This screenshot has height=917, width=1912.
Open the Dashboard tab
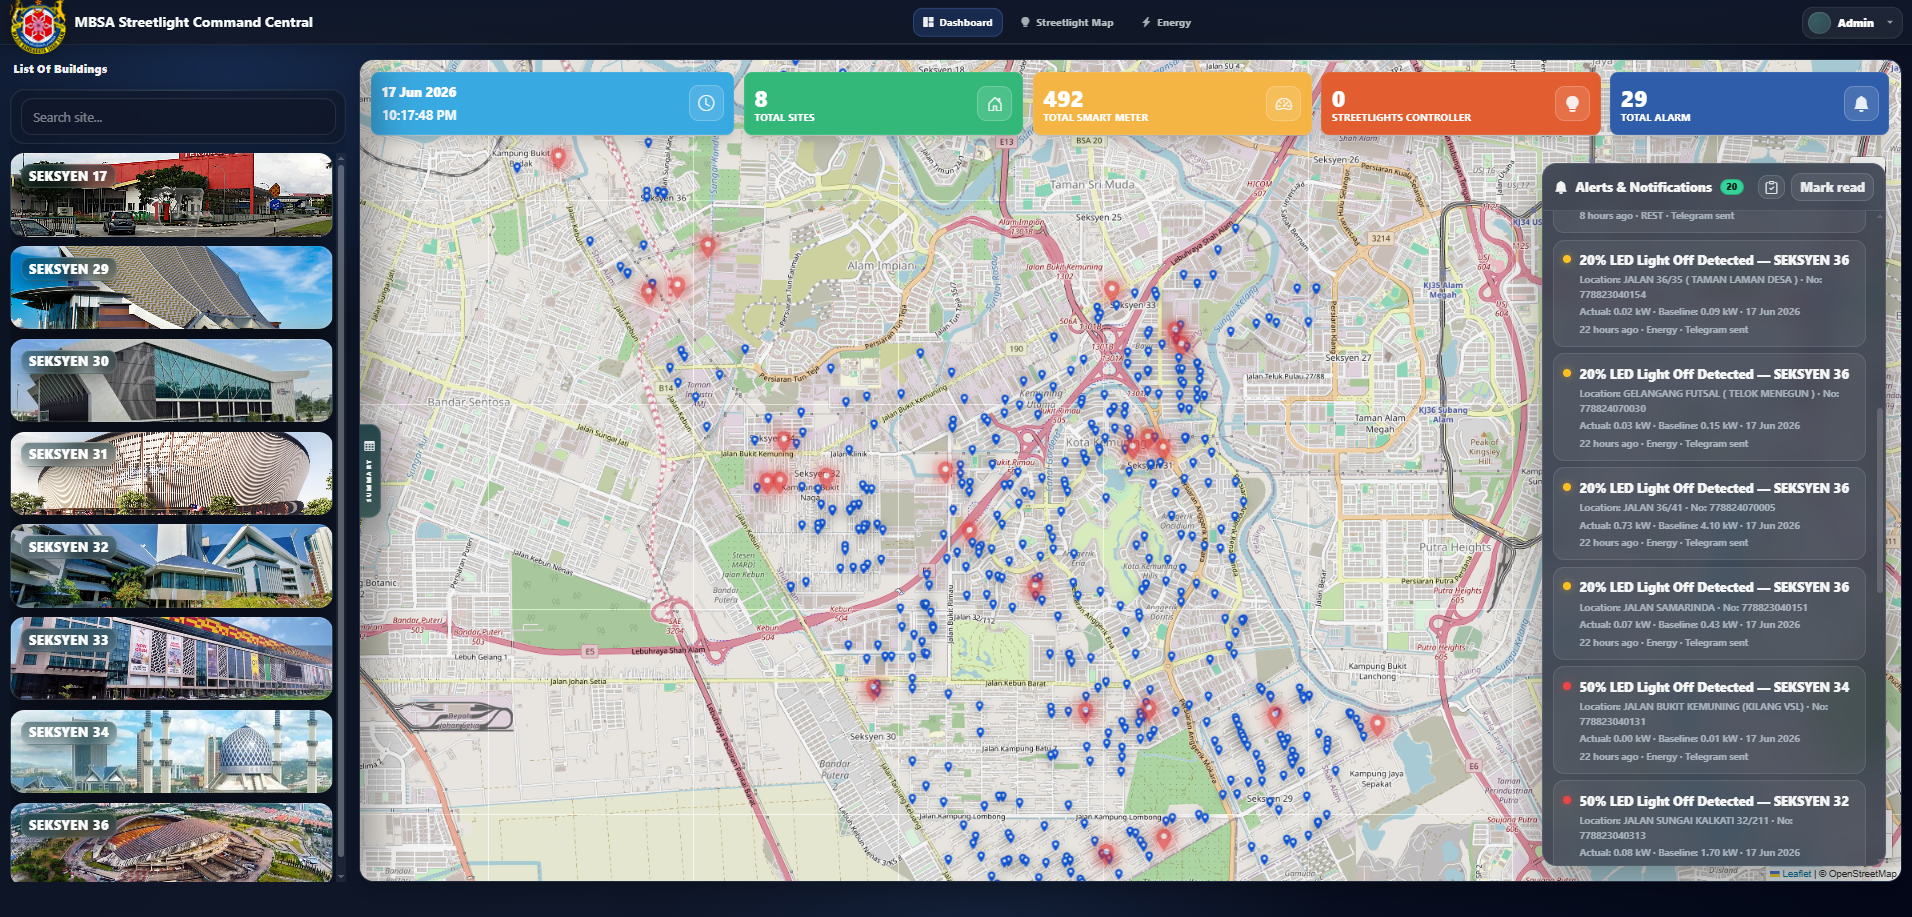tap(958, 22)
